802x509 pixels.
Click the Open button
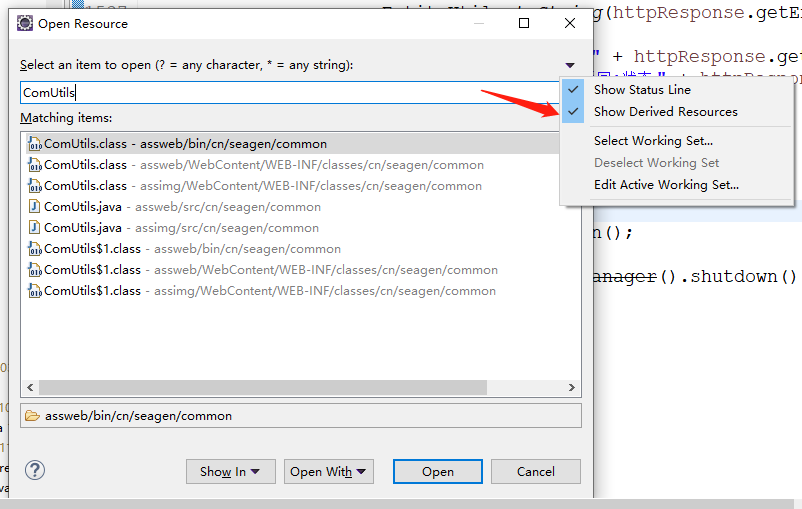(438, 471)
